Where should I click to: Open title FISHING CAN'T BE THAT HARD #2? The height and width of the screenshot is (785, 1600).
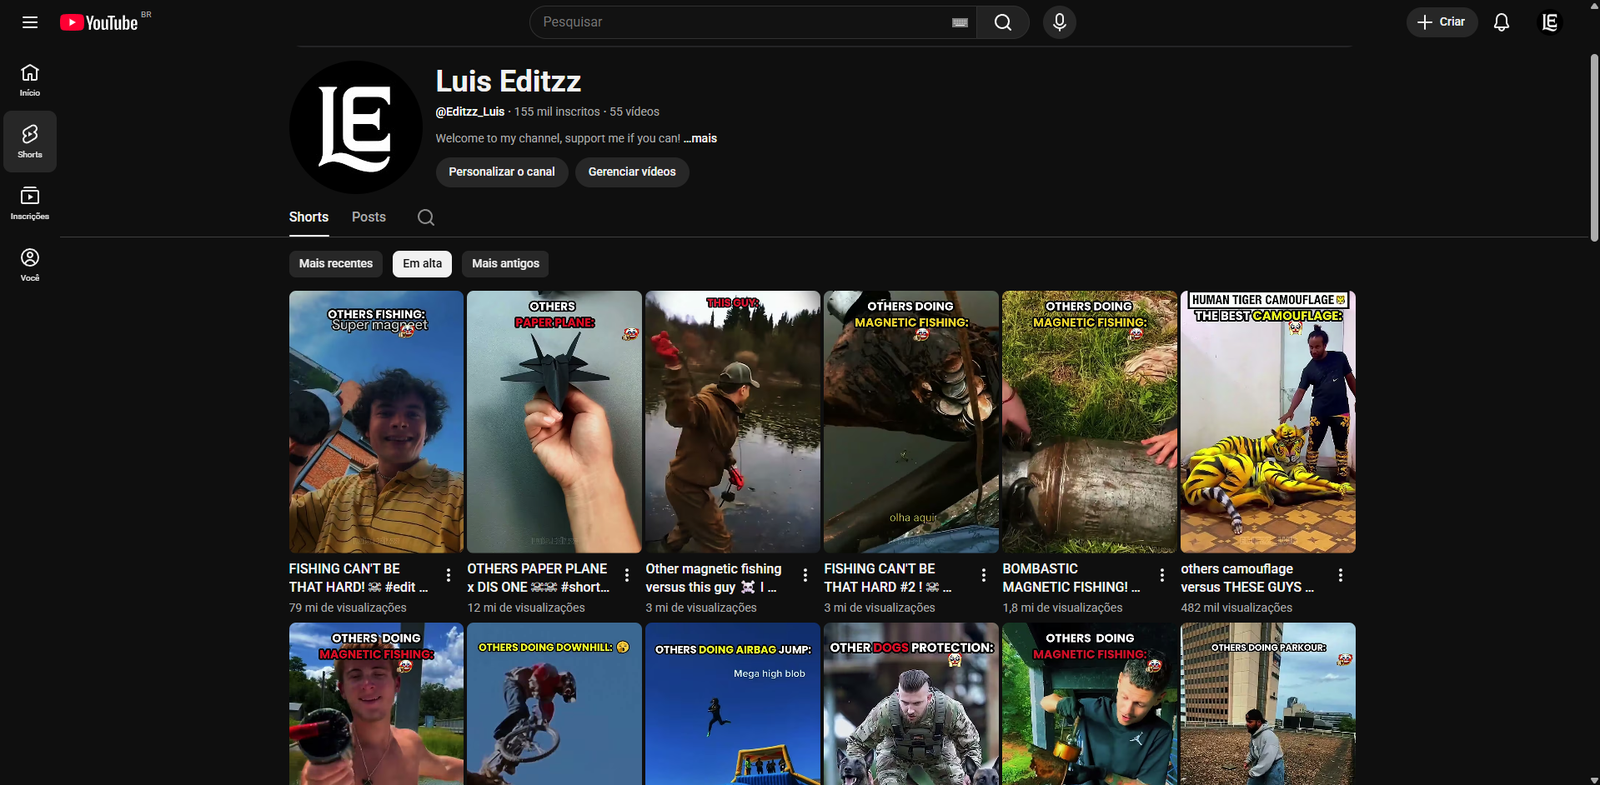pyautogui.click(x=888, y=578)
